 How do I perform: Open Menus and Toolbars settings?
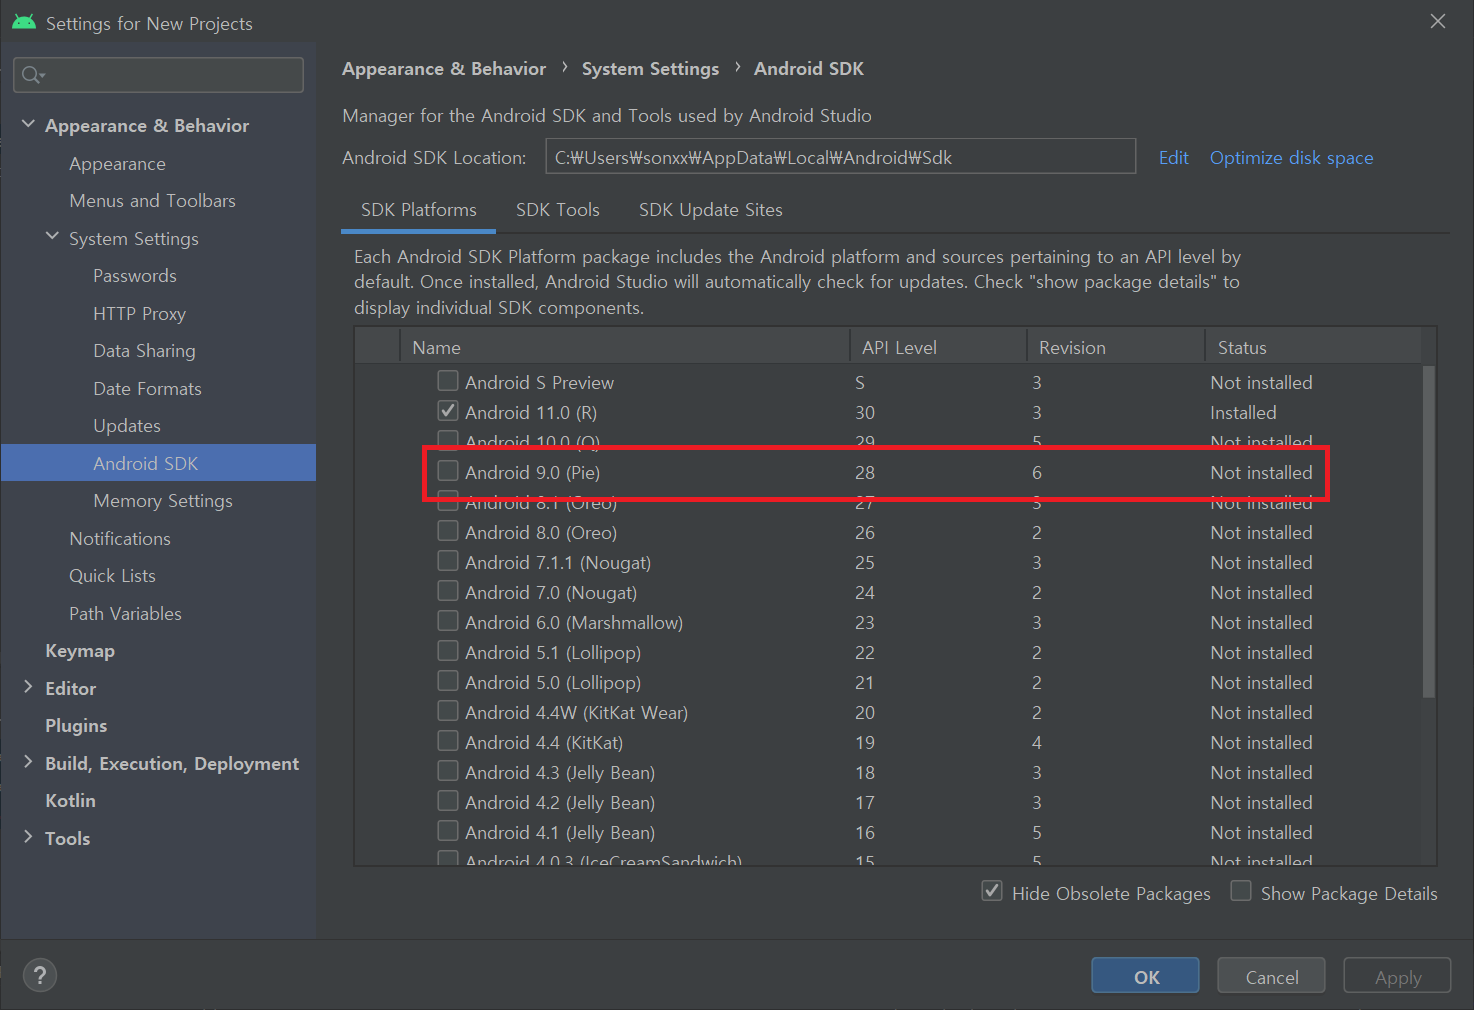pos(152,201)
